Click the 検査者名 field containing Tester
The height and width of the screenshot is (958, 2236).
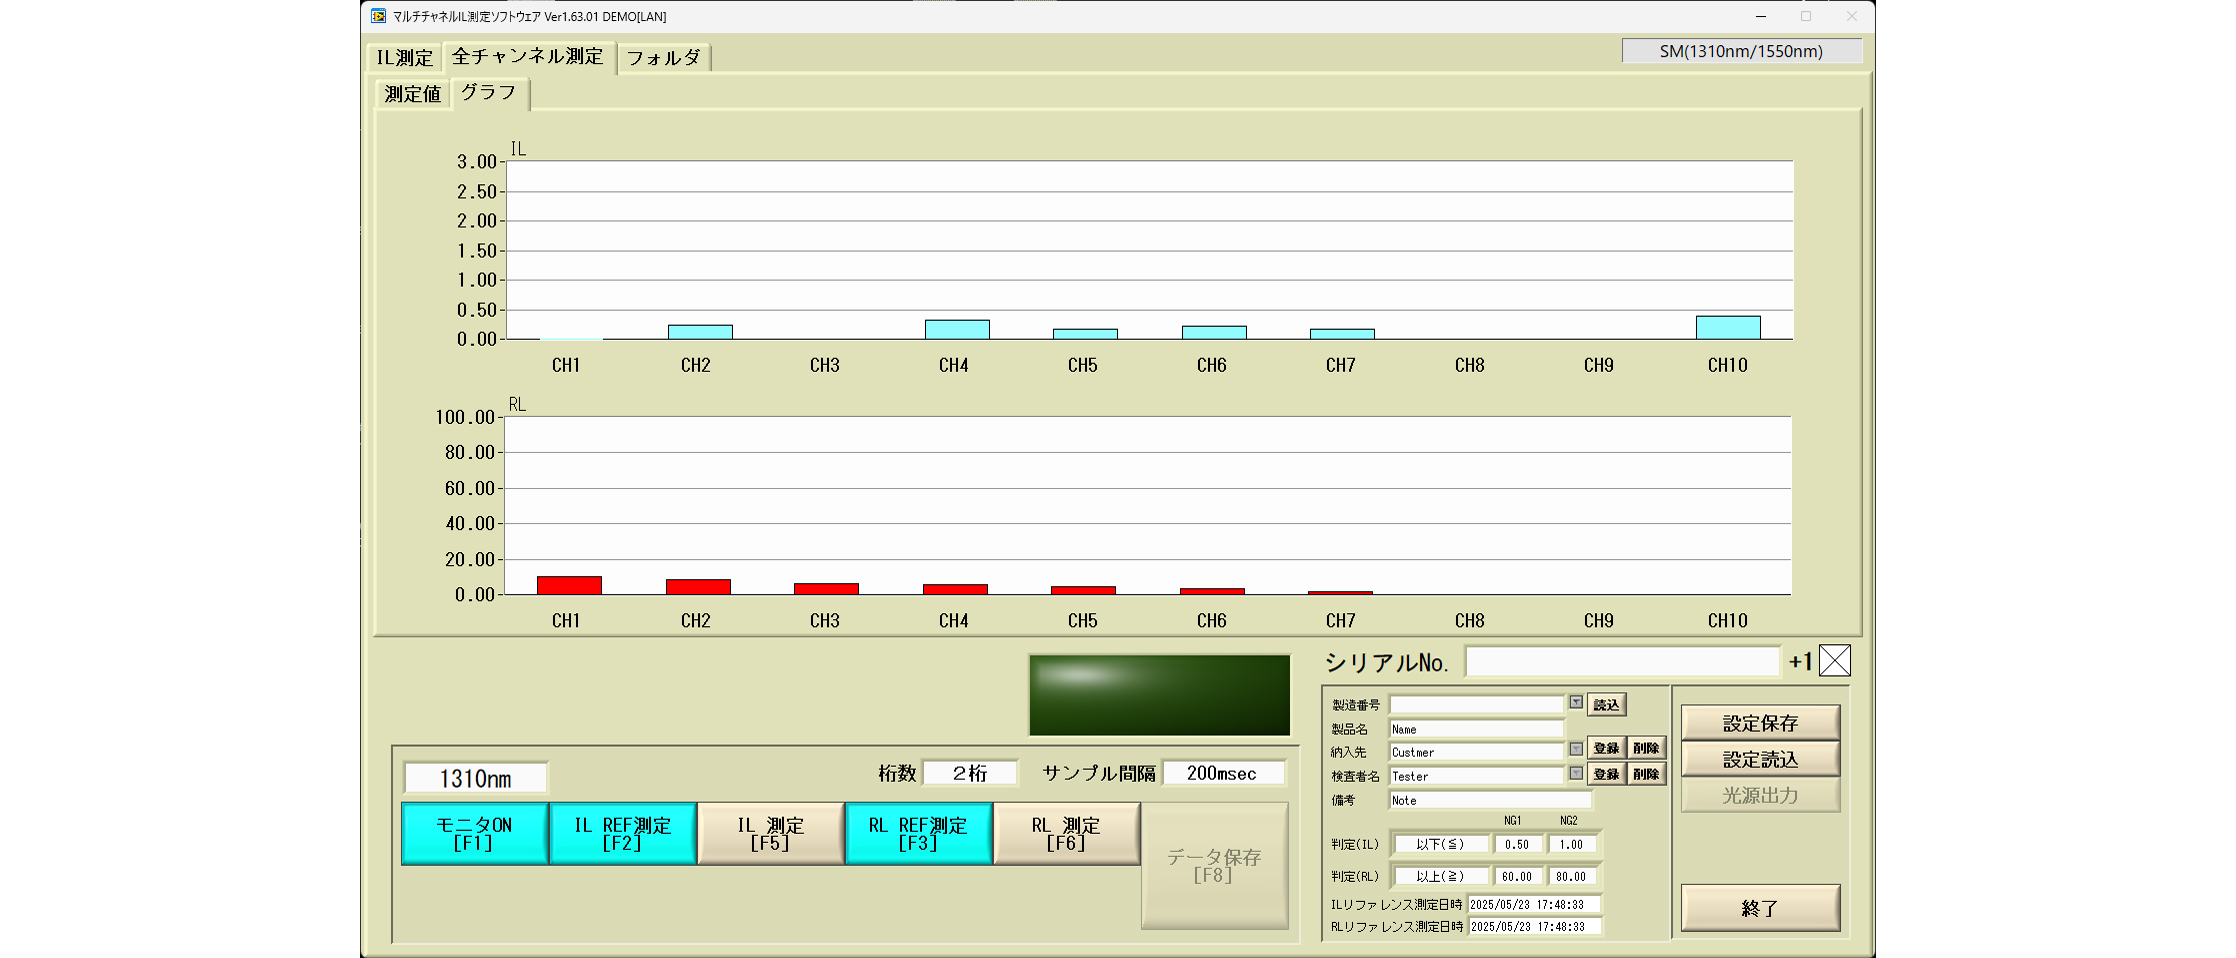tap(1476, 776)
